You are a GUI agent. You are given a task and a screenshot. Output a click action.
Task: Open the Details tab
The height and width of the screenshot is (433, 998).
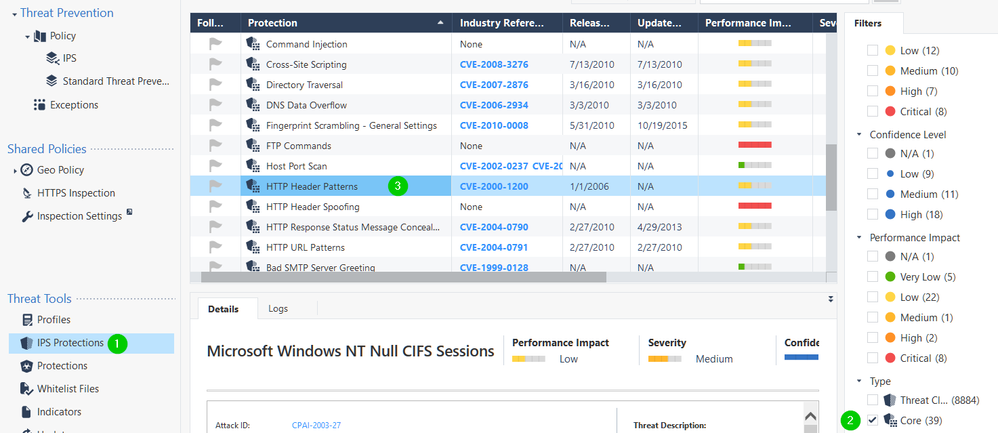tap(223, 309)
